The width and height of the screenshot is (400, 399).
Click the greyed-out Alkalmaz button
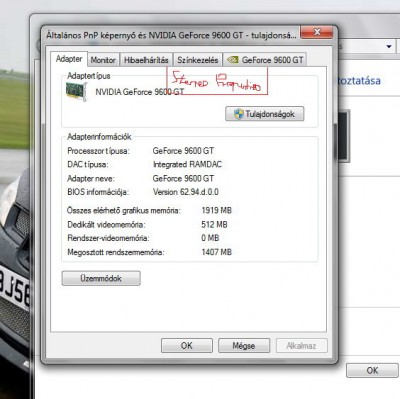301,346
